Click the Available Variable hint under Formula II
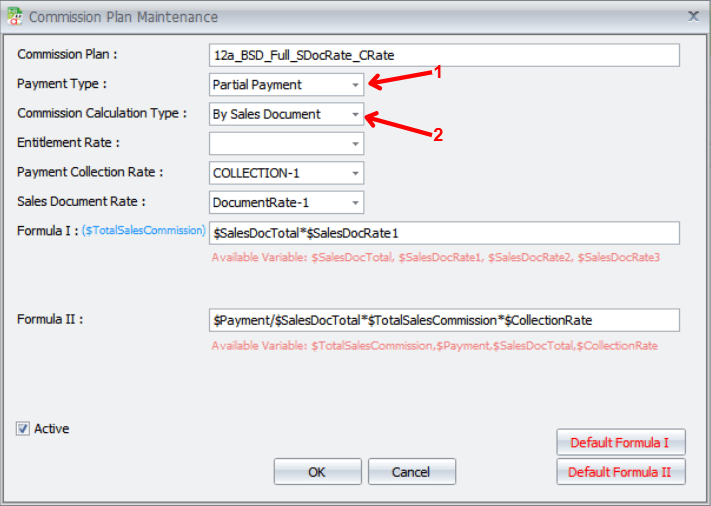 click(434, 346)
